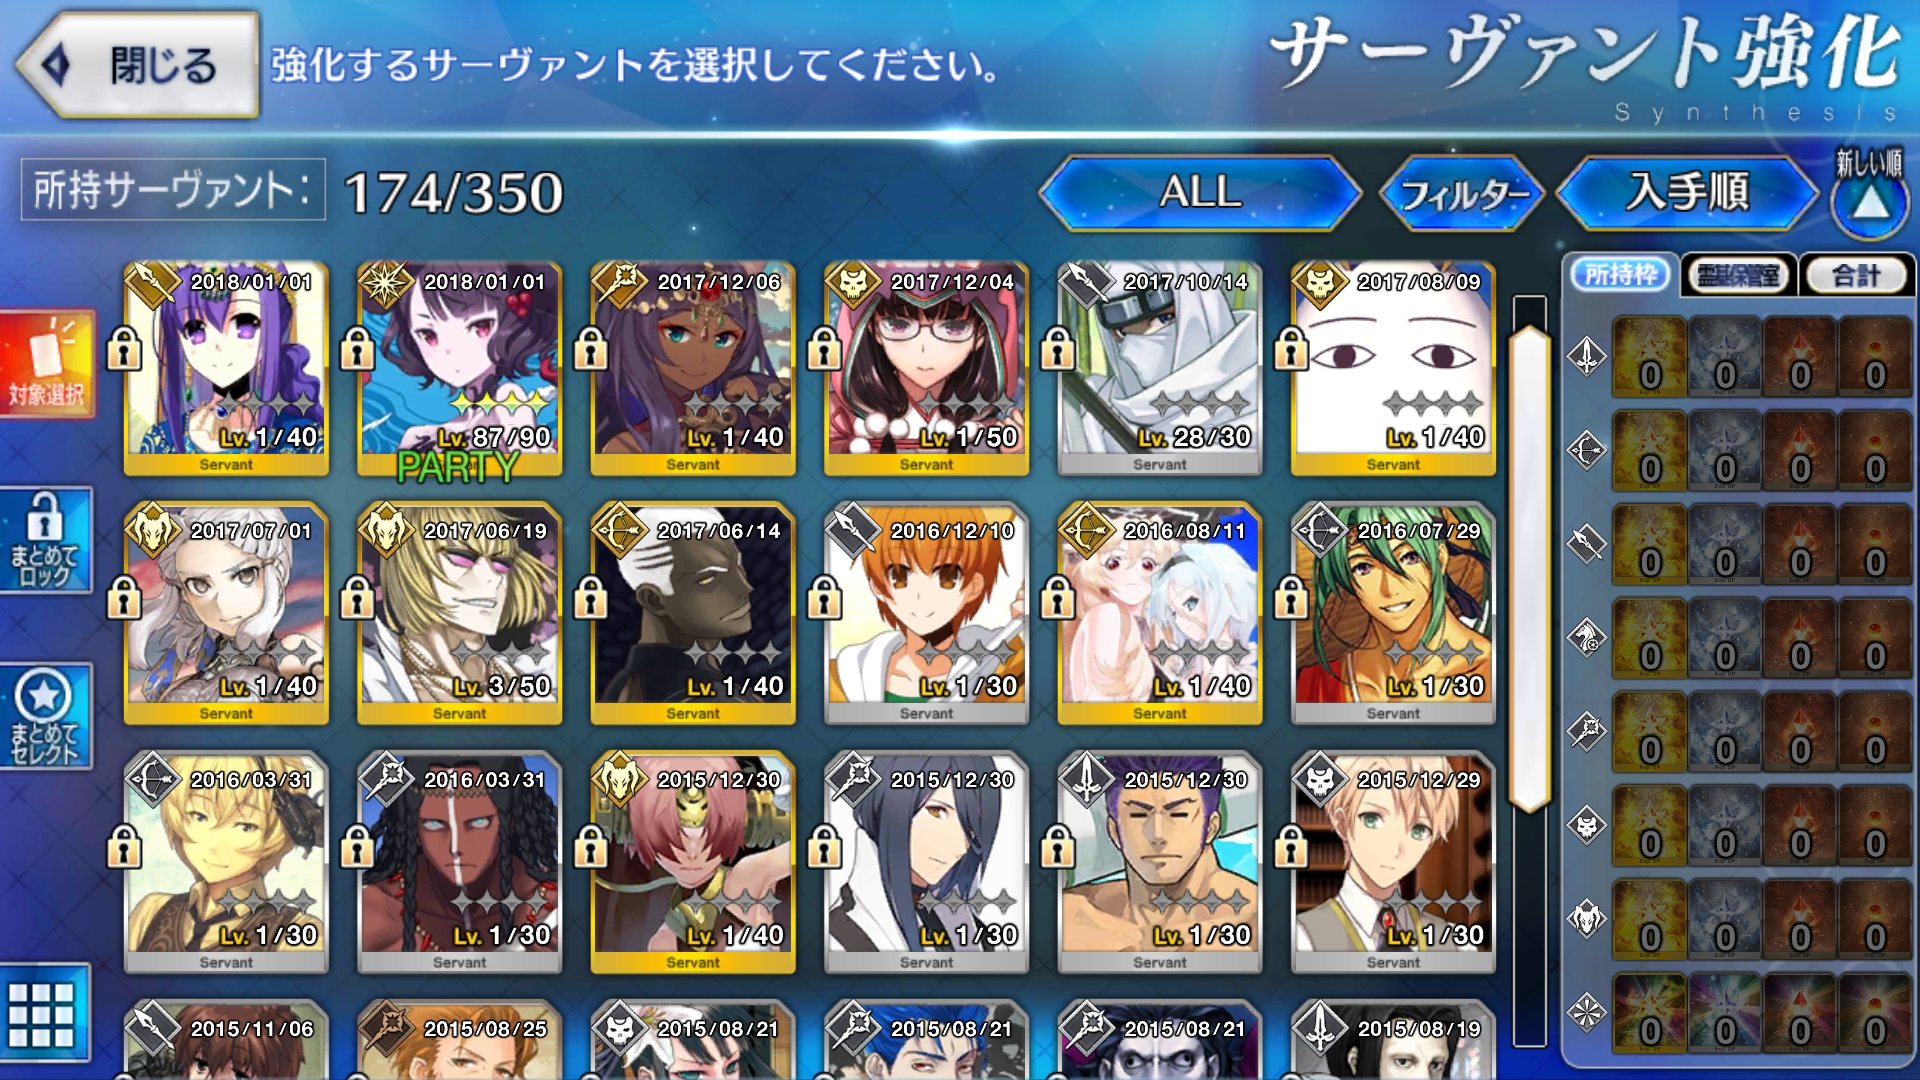Switch to the 合計 tab
The width and height of the screenshot is (1920, 1080).
point(1856,275)
